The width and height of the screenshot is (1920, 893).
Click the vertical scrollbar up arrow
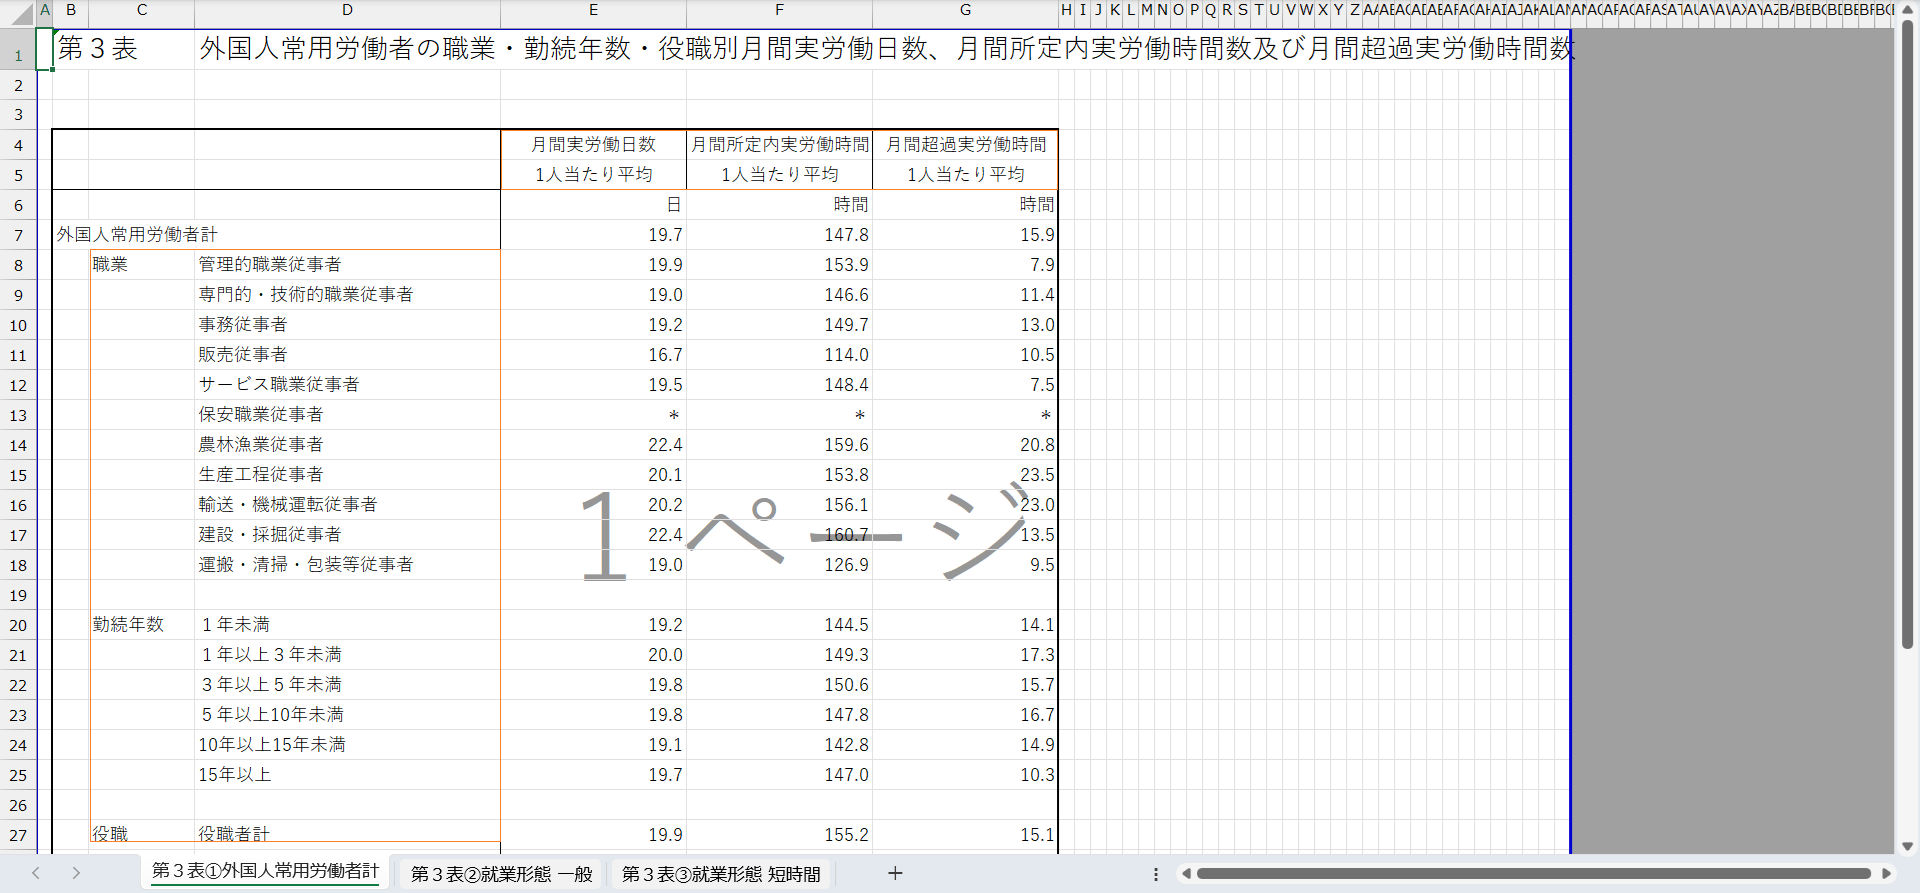point(1907,9)
